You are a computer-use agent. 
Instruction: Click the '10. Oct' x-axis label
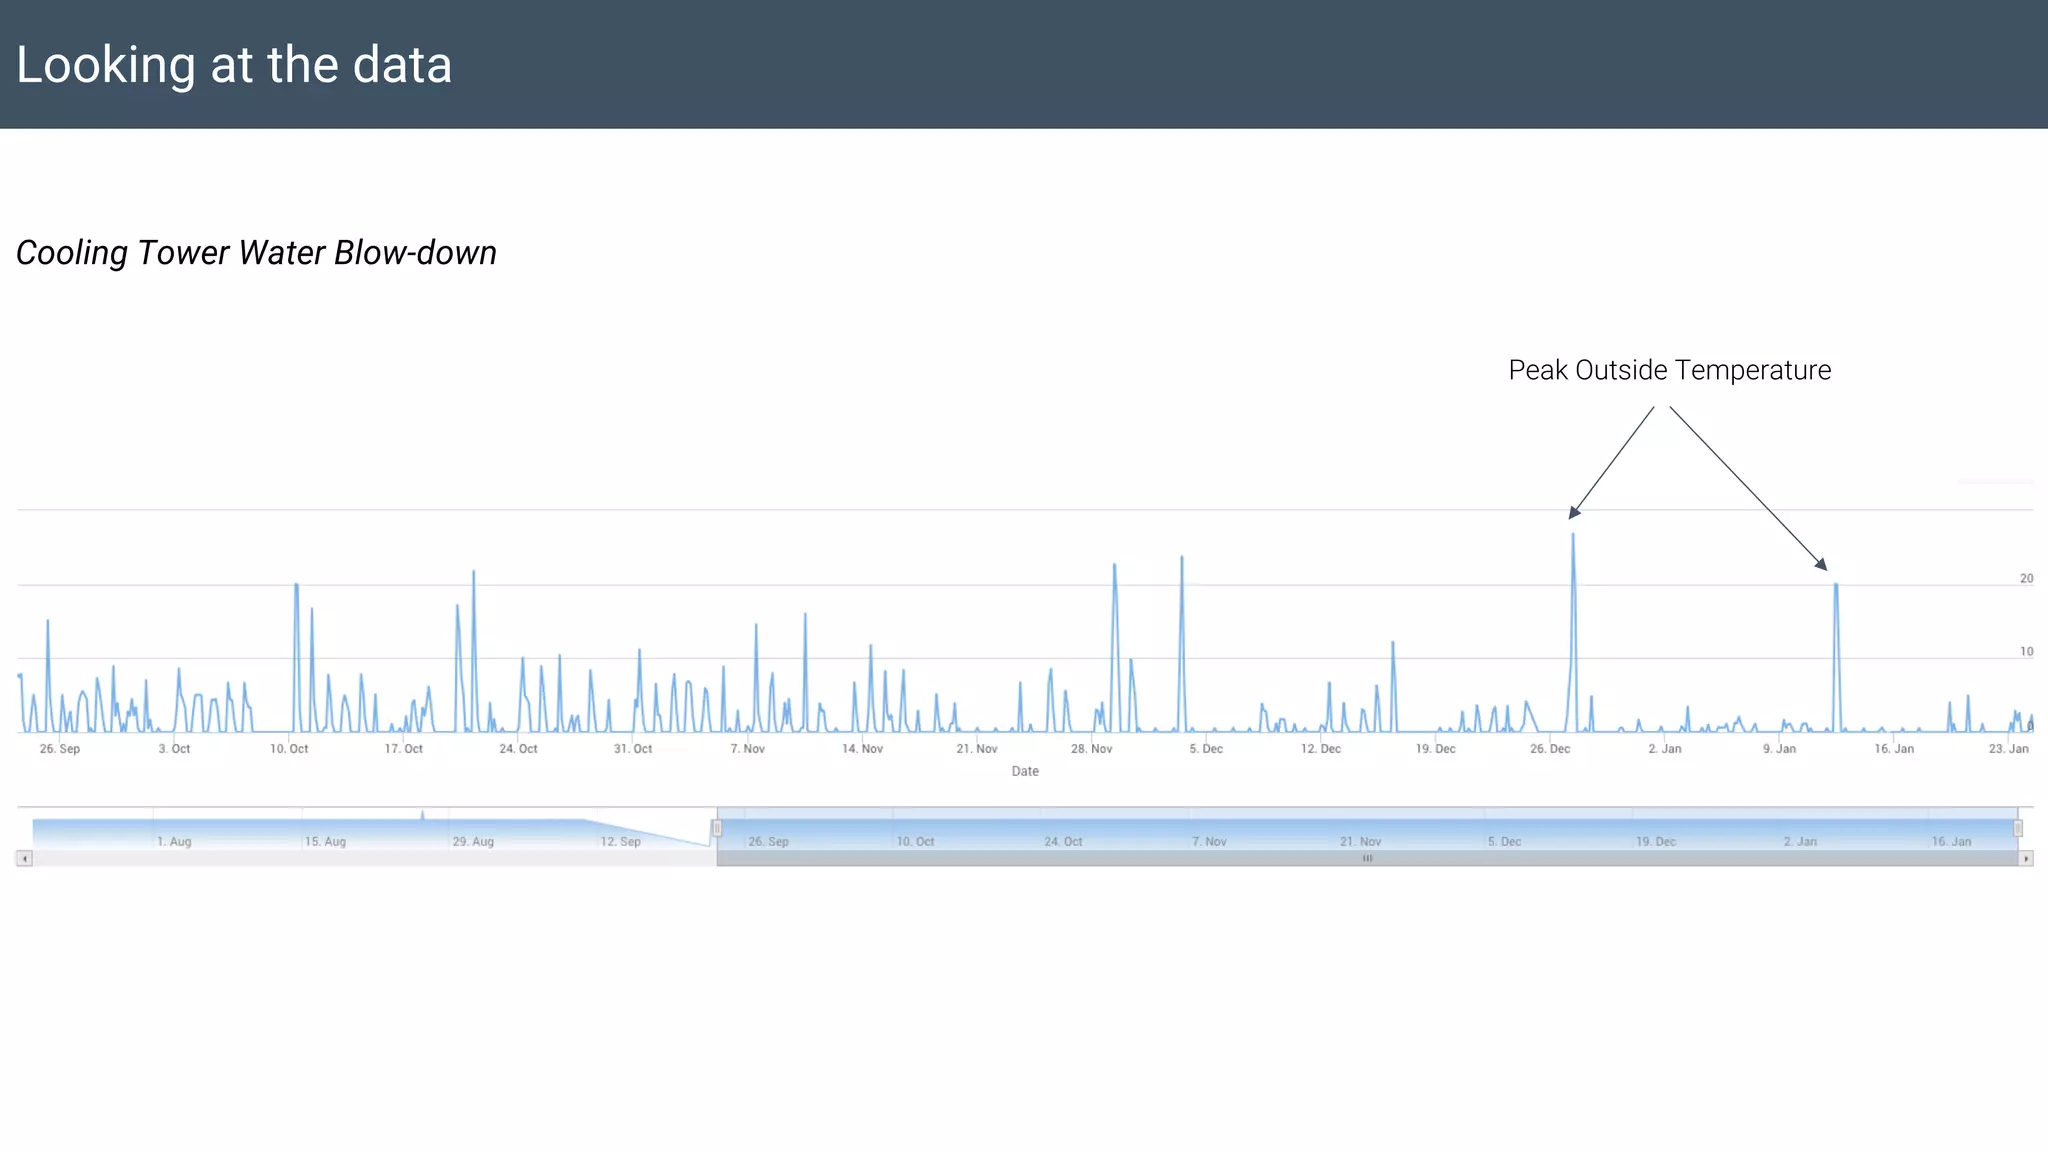coord(289,749)
